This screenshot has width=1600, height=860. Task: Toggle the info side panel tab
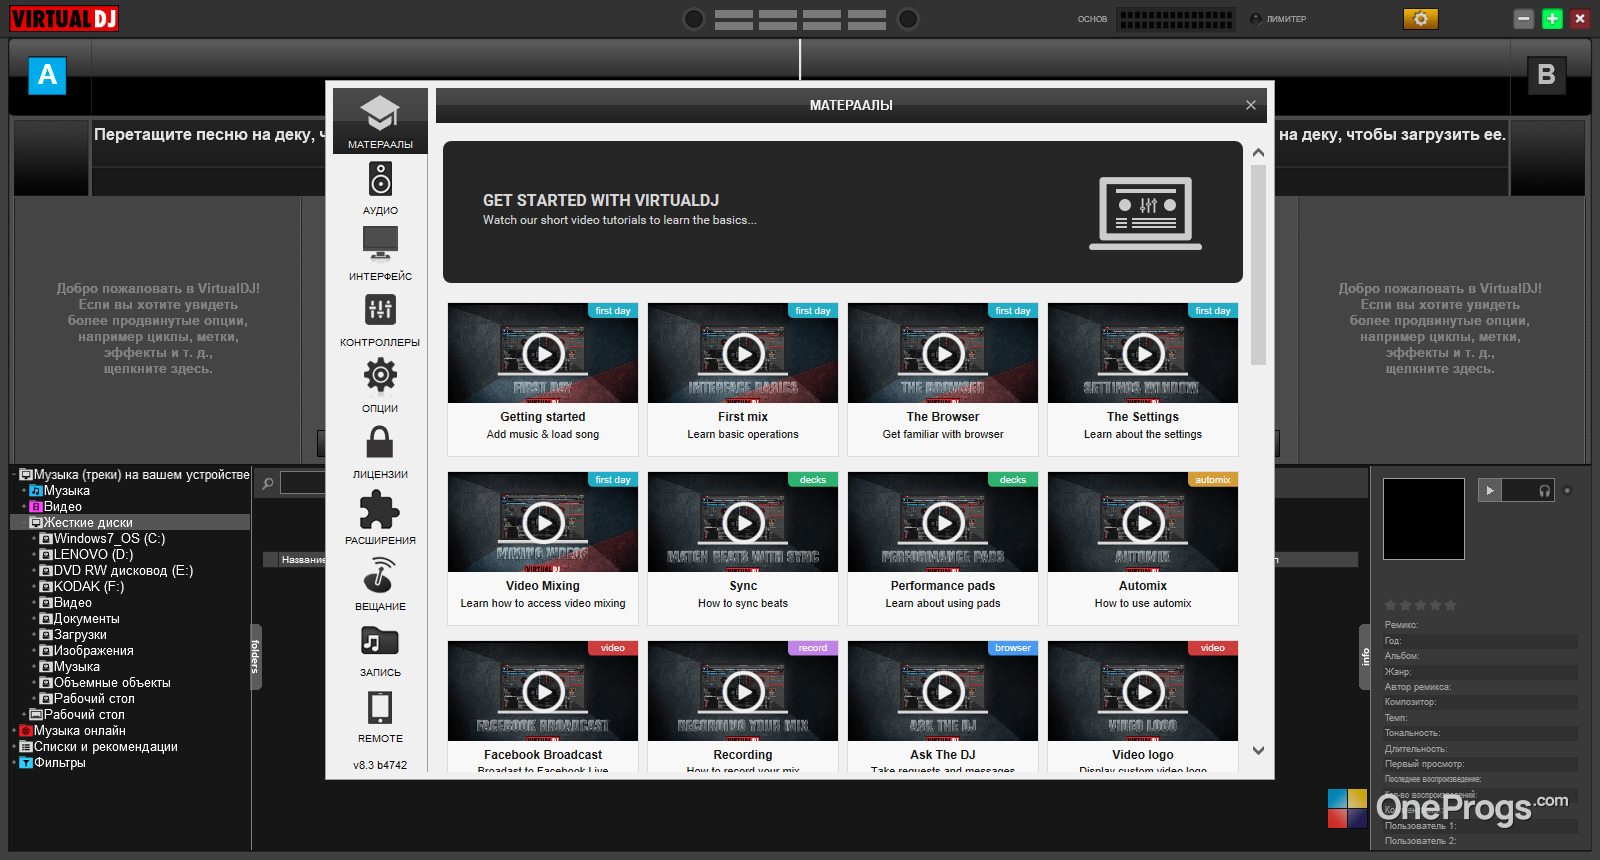coord(1365,657)
